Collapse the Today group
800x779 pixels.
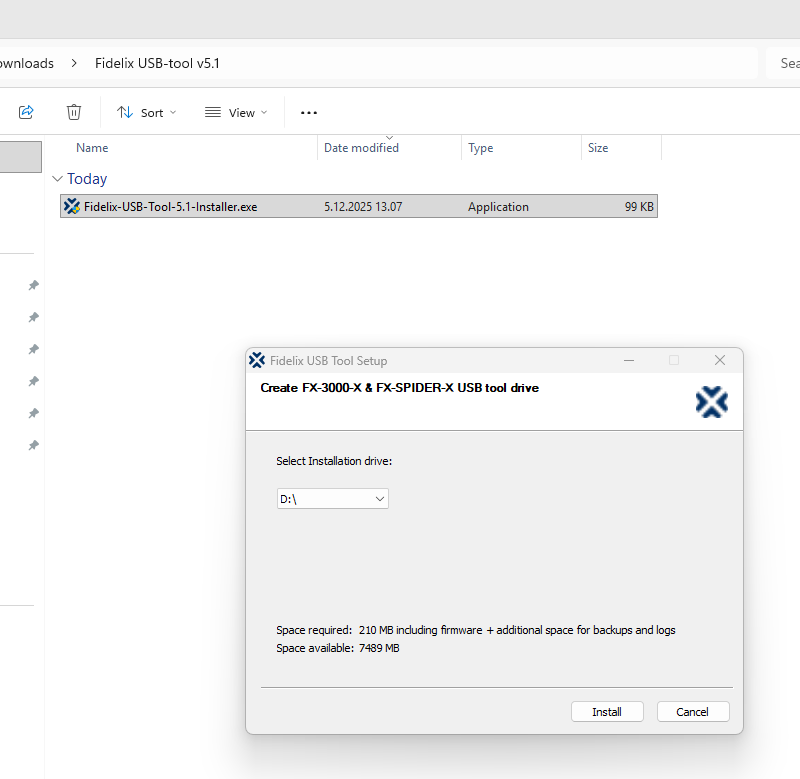(58, 178)
